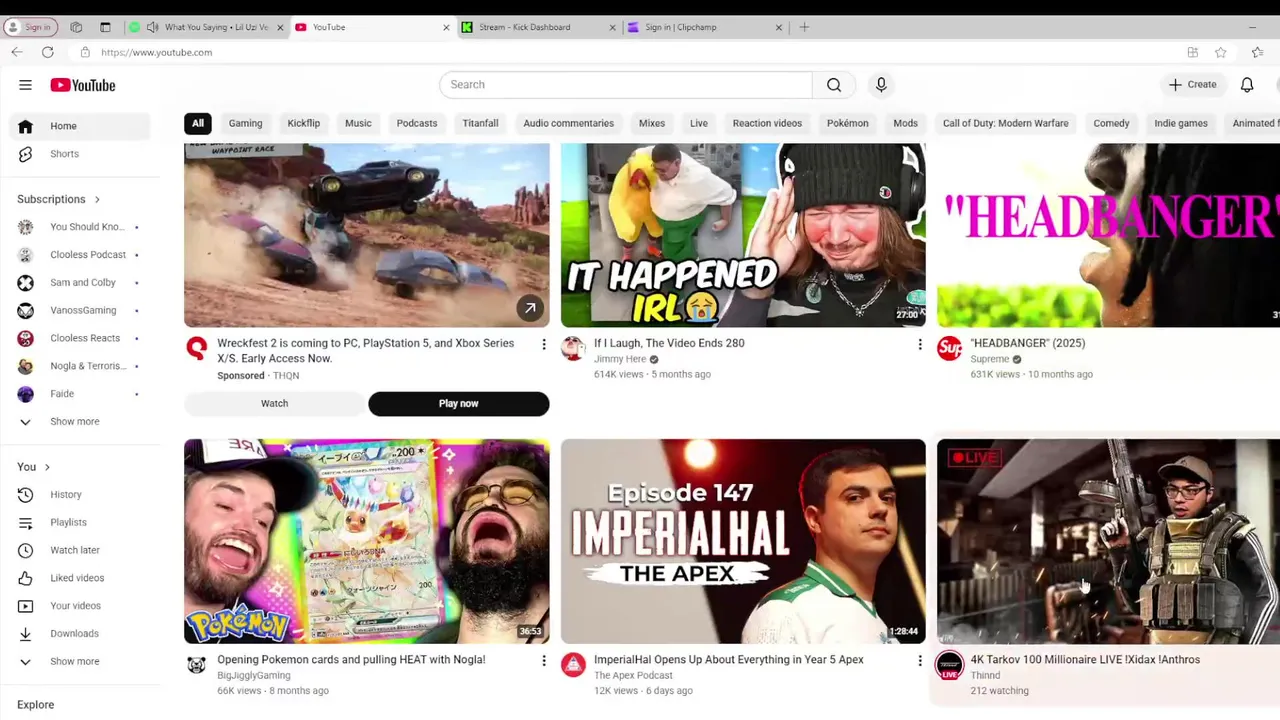Screen dimensions: 1280x720
Task: Open Wreckfest 2 sponsored thumbnail
Action: (367, 235)
